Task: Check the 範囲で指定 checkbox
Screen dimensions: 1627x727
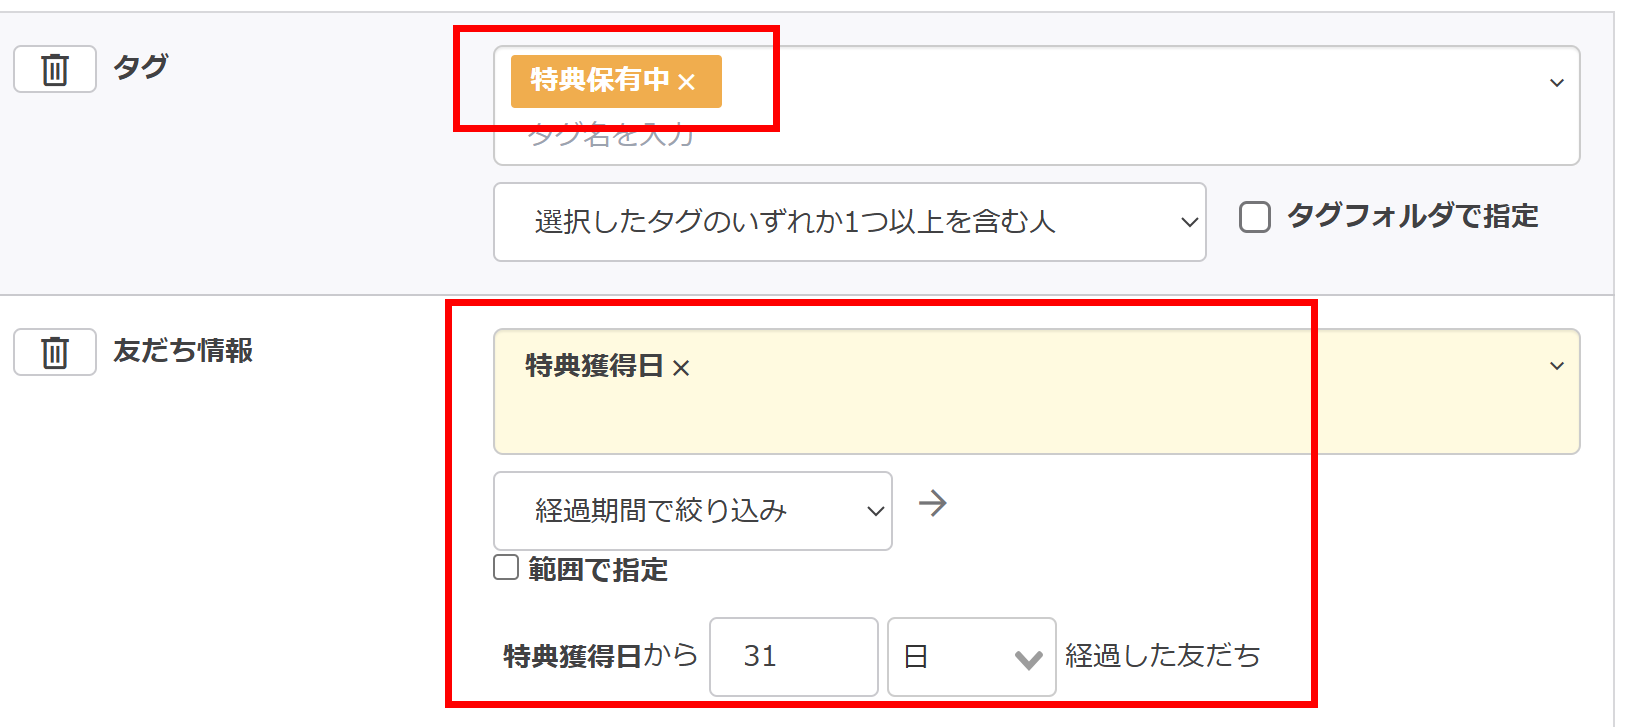Action: 506,566
